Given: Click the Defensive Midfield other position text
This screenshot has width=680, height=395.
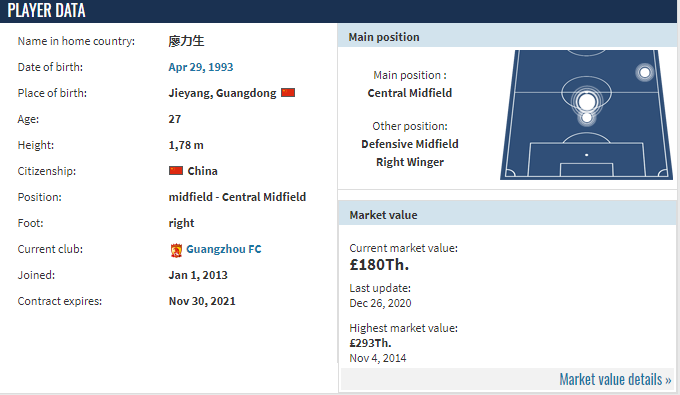Looking at the screenshot, I should coord(410,144).
